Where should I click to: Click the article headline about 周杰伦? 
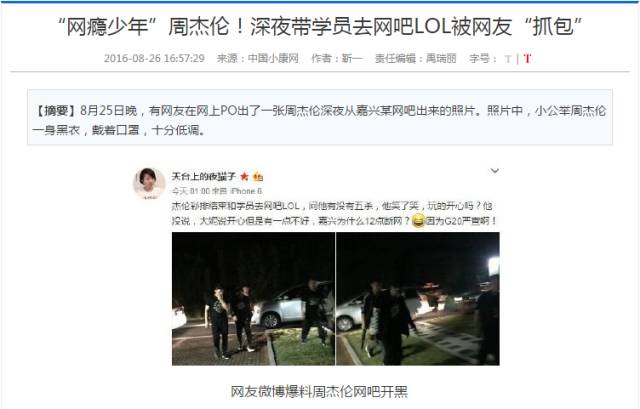320,27
